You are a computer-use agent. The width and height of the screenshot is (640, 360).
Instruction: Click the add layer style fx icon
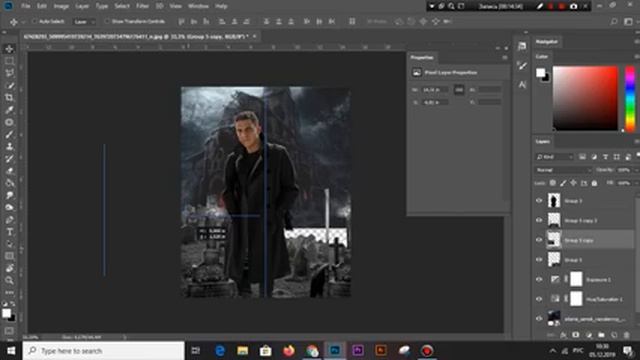click(563, 335)
